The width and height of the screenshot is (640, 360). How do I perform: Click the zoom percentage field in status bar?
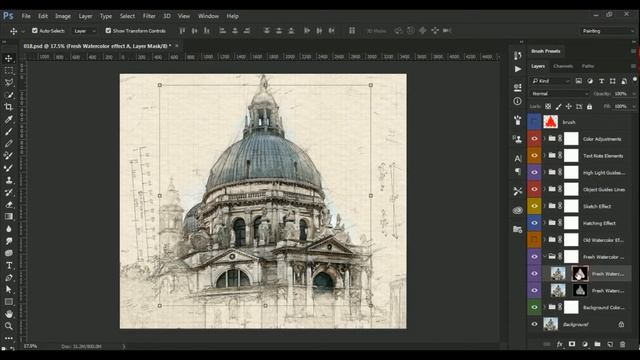click(31, 346)
